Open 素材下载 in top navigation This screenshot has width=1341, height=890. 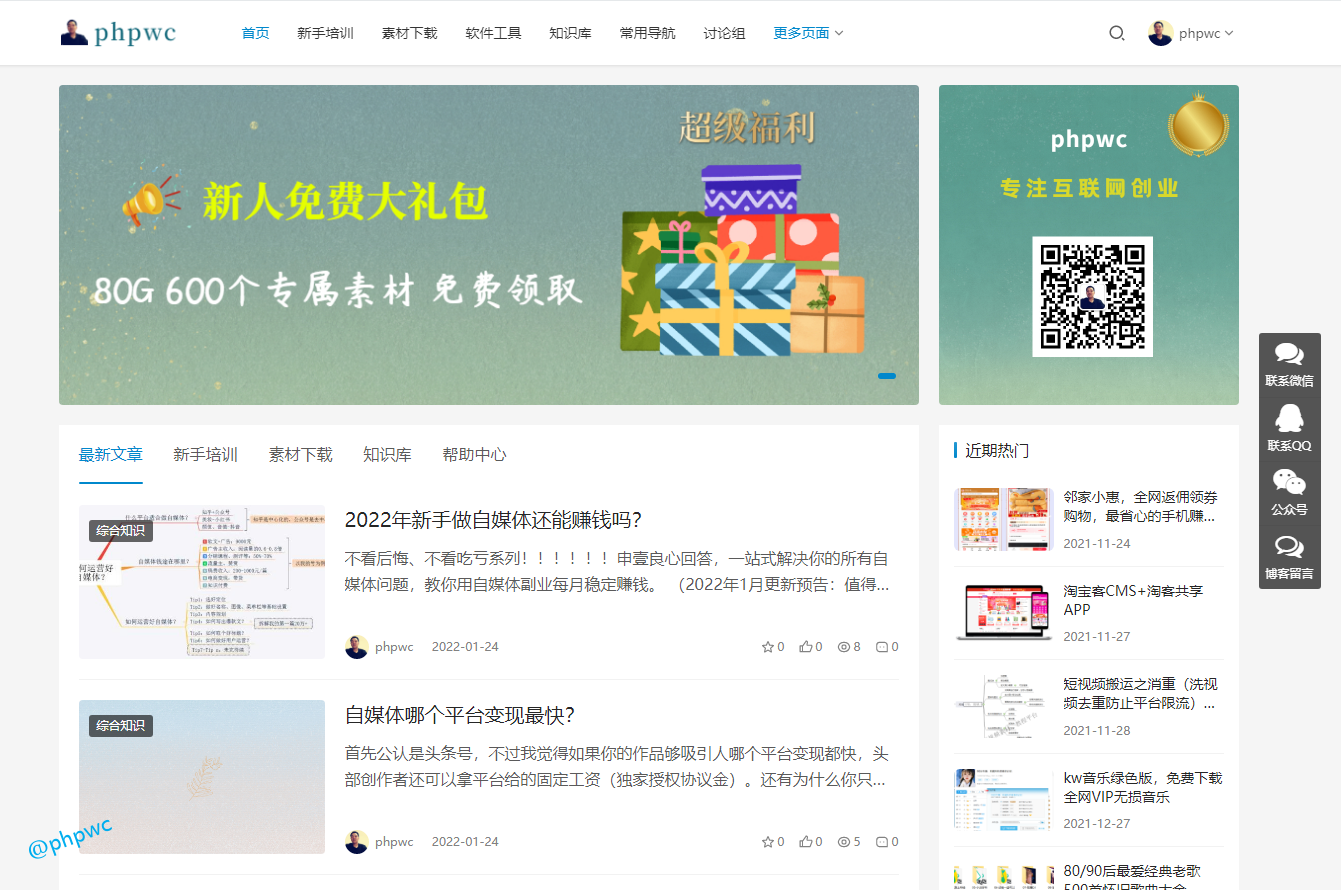409,33
